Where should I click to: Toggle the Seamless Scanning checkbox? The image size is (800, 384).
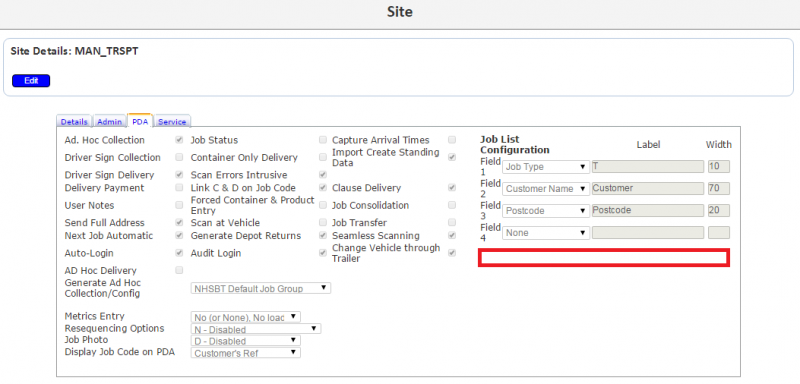452,236
